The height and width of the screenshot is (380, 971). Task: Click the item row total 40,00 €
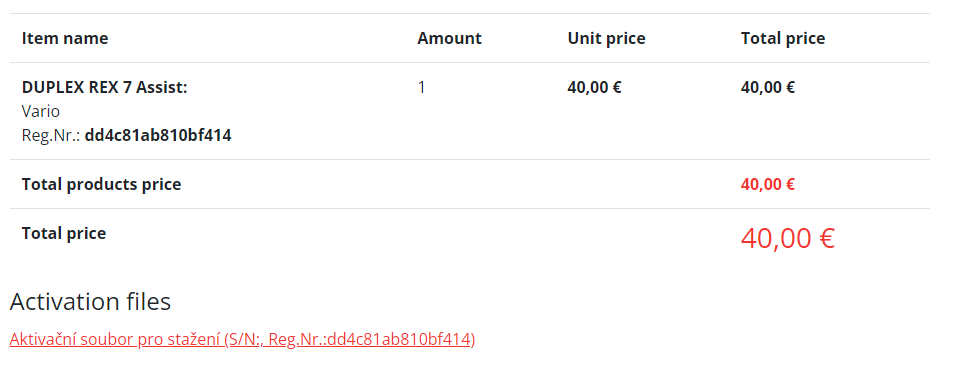[768, 87]
